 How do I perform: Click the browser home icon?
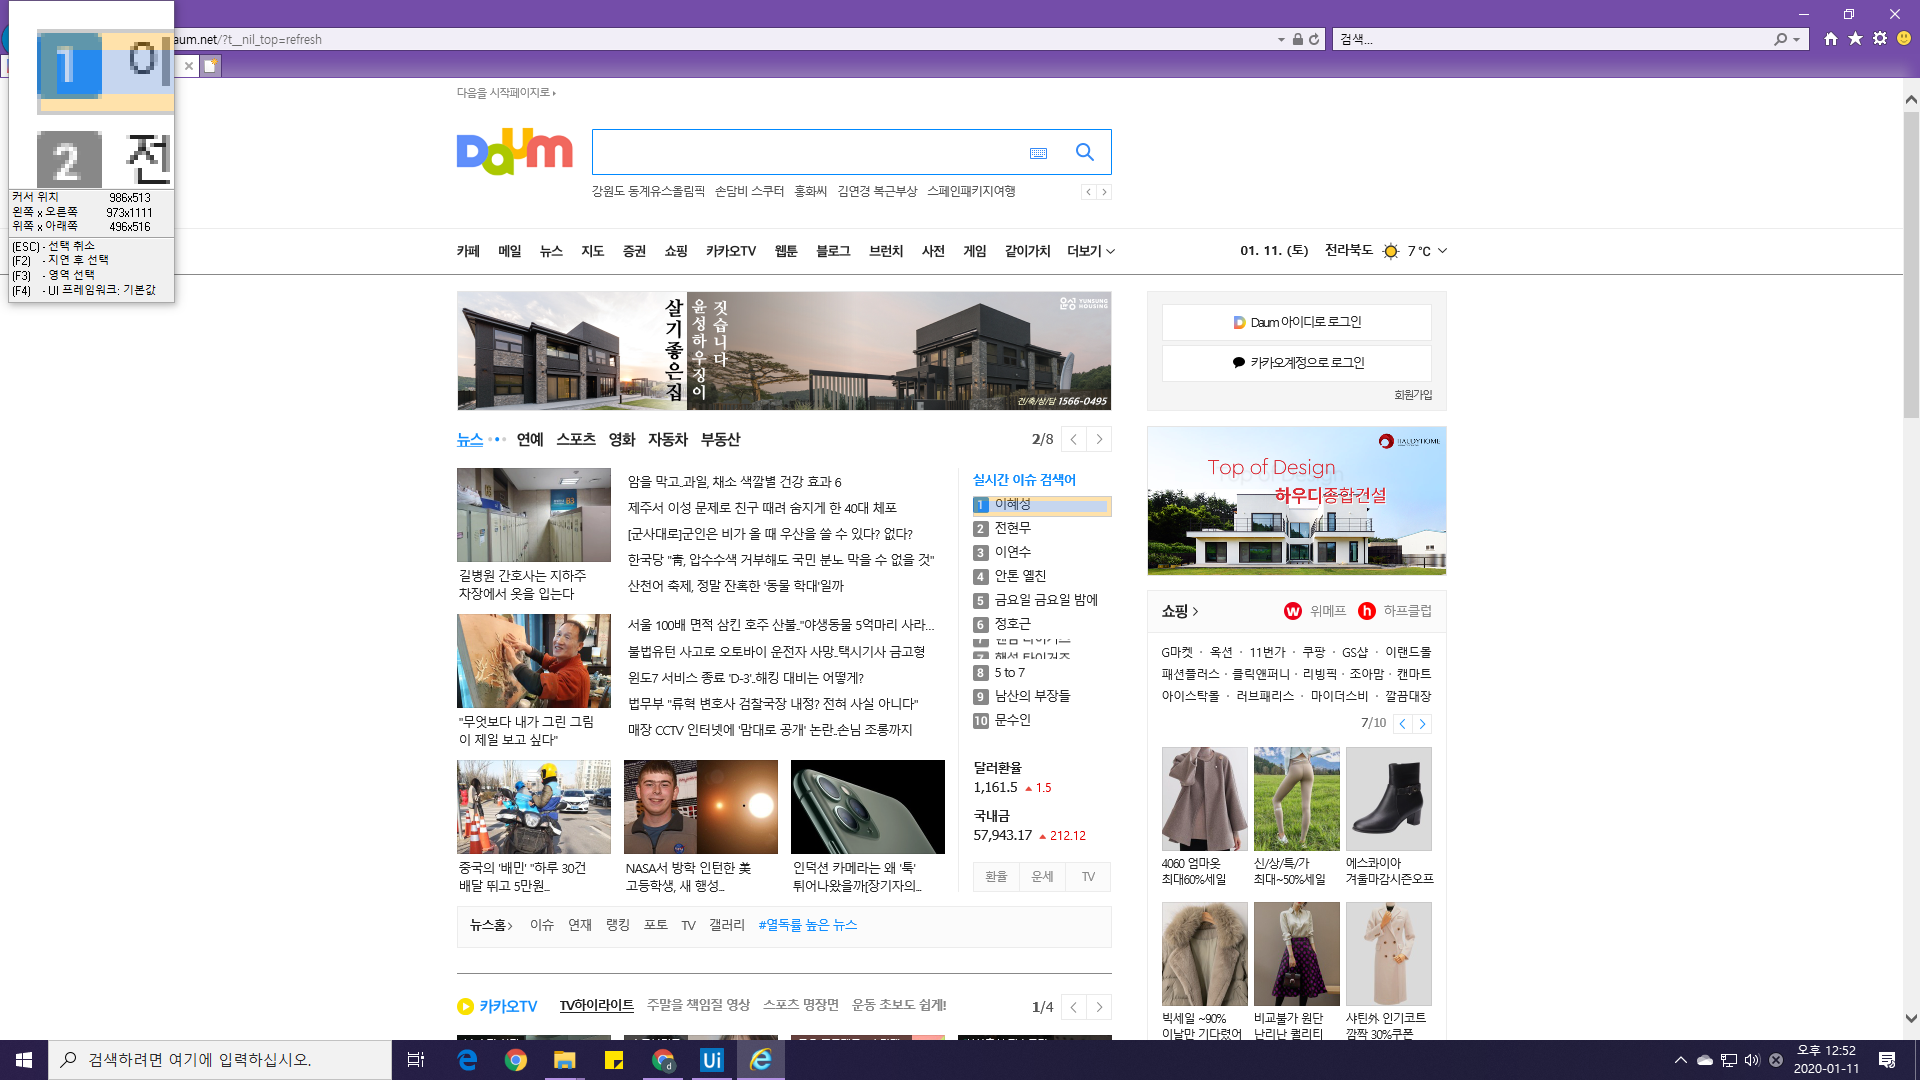pos(1830,39)
